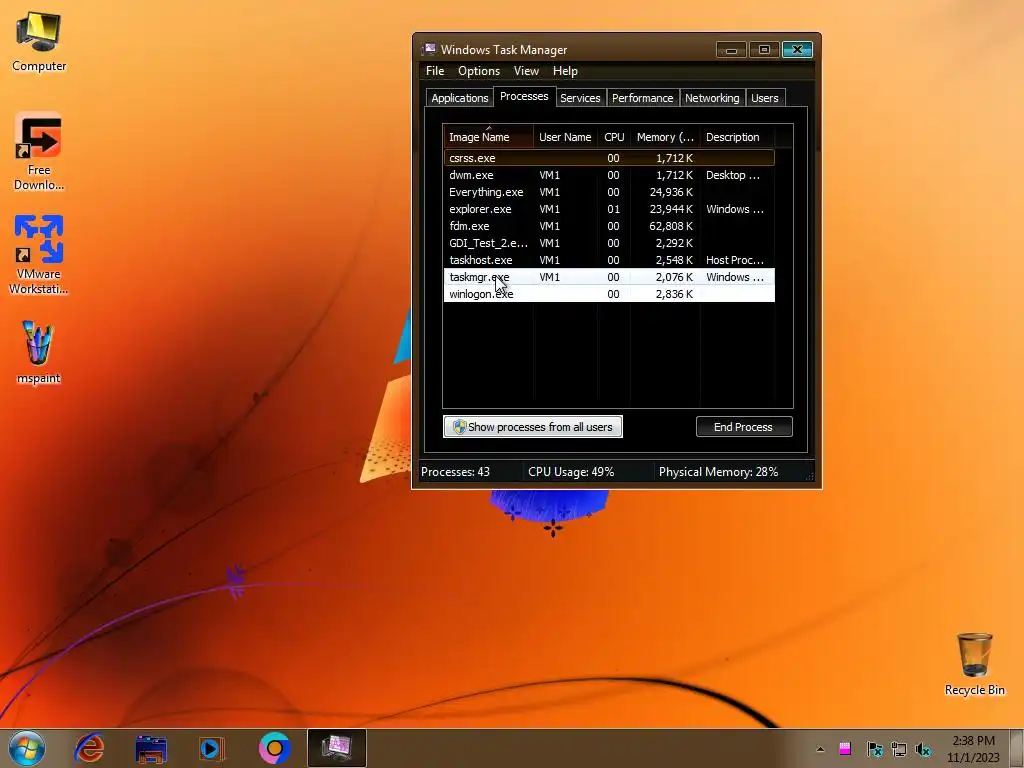Switch to the Services tab

coord(580,98)
